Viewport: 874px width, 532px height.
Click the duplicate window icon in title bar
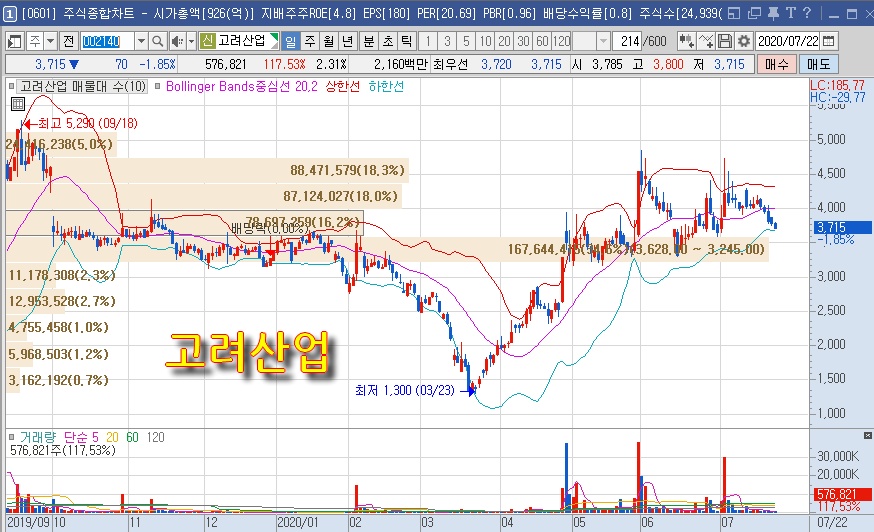coord(754,13)
